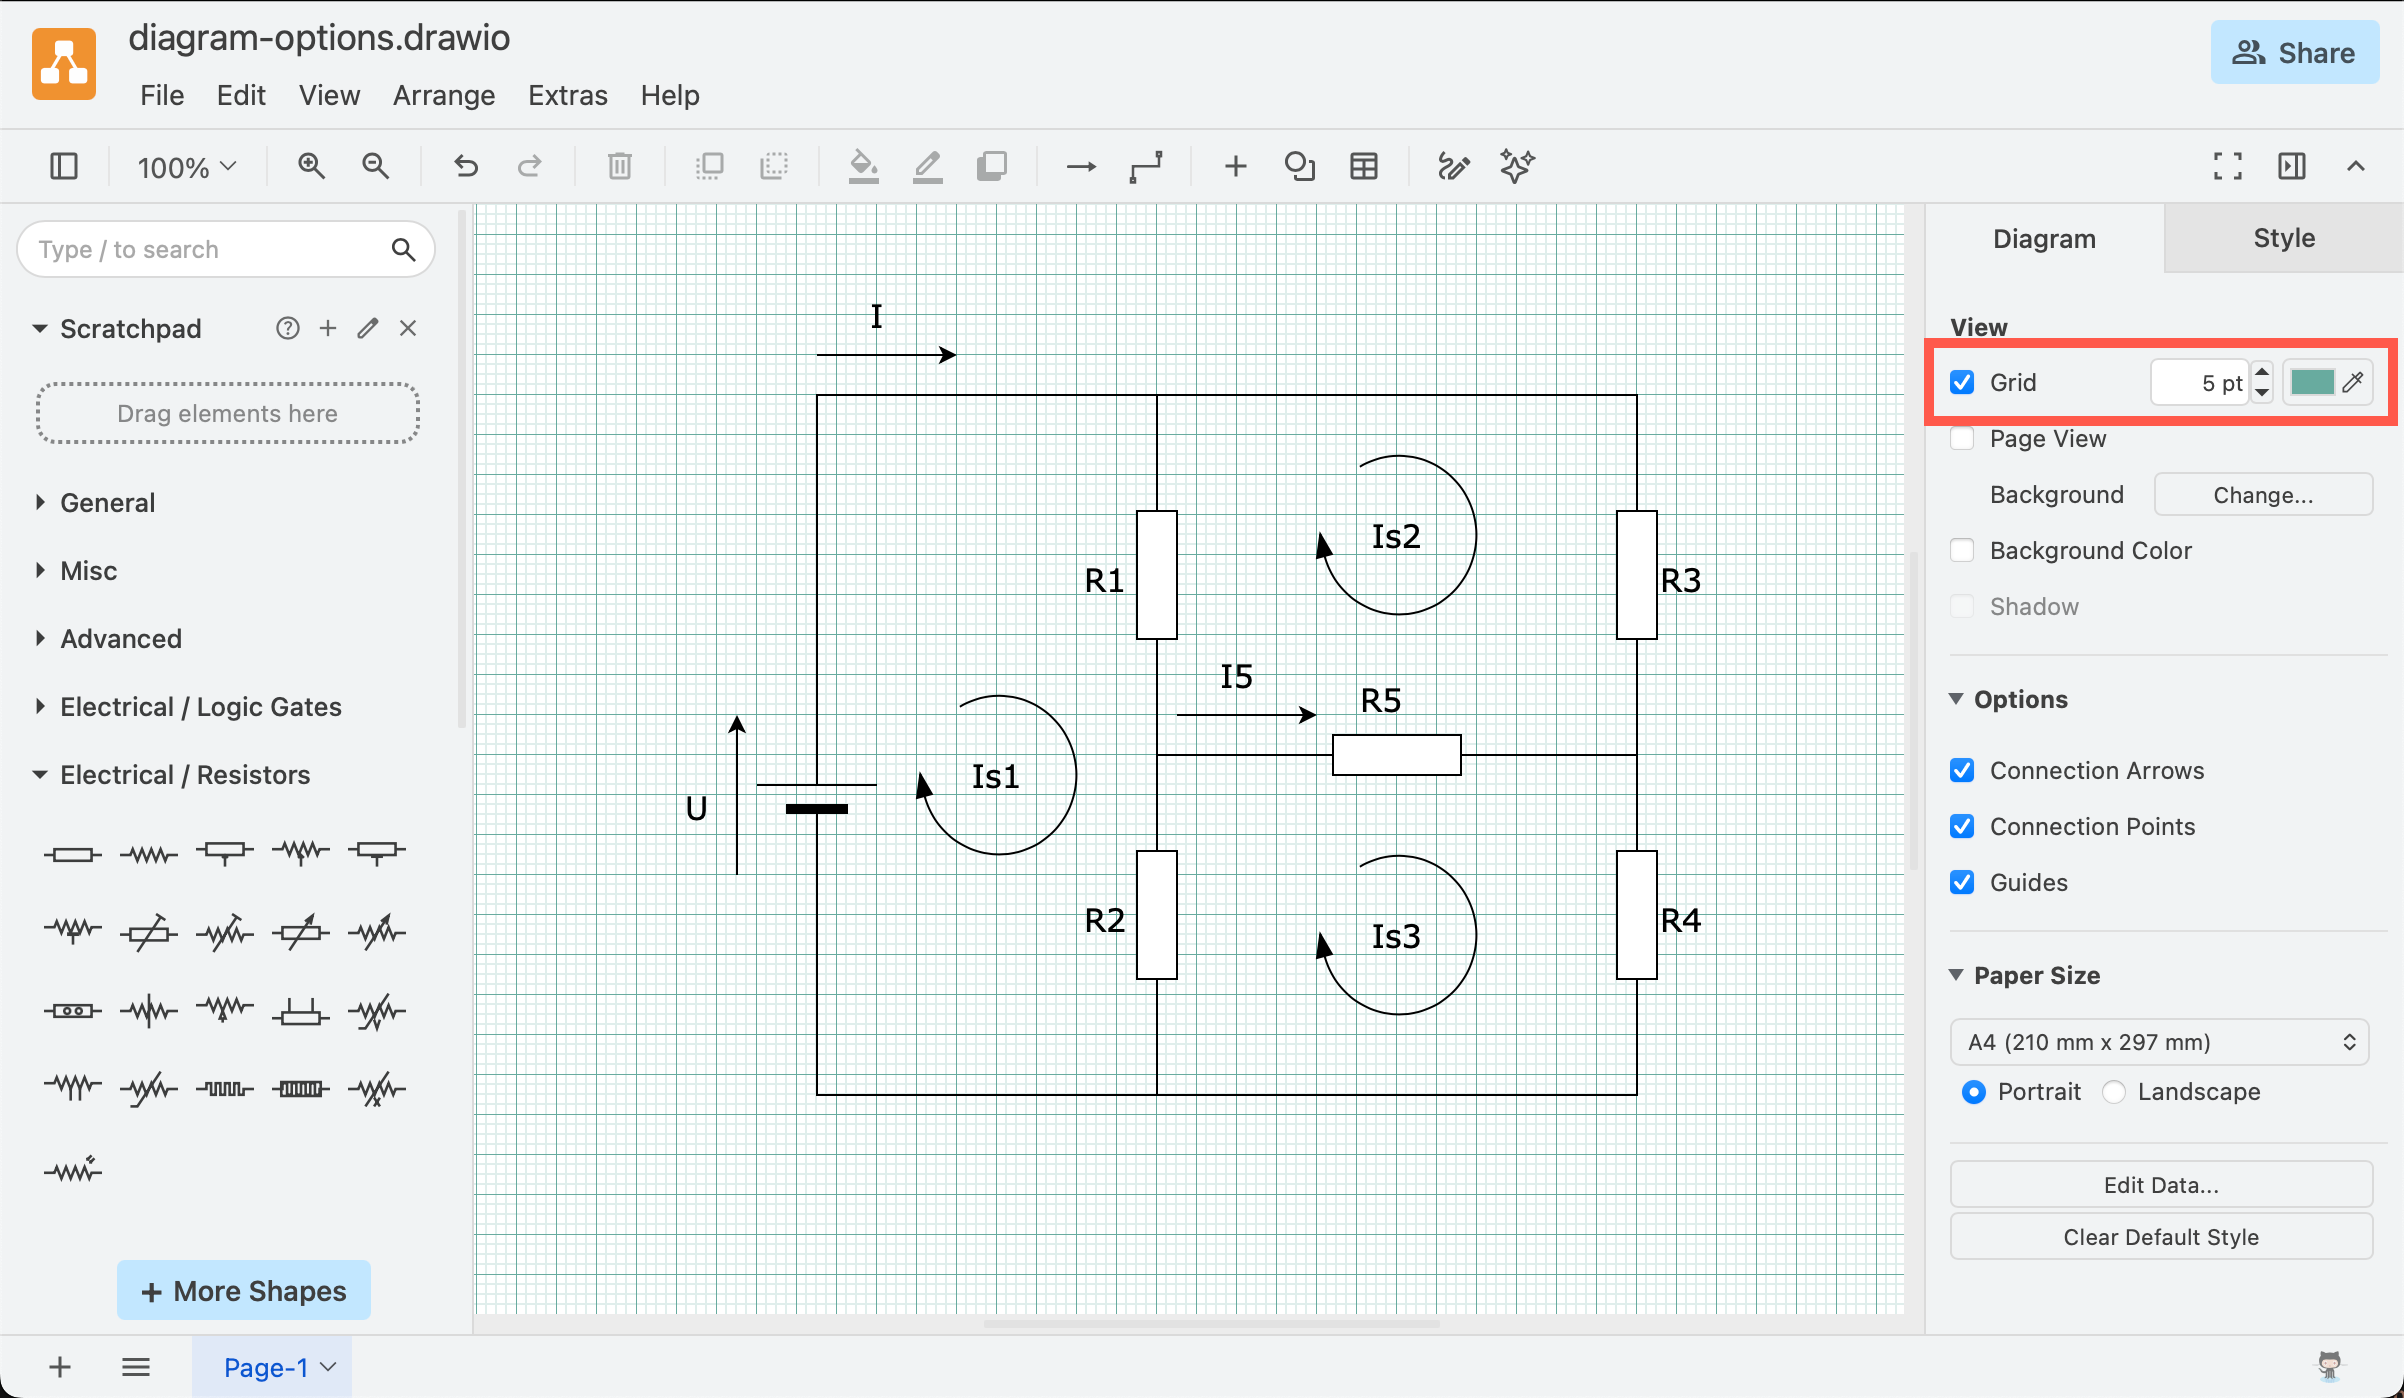Viewport: 2404px width, 1398px height.
Task: Uncheck the Guides option
Action: (x=1962, y=882)
